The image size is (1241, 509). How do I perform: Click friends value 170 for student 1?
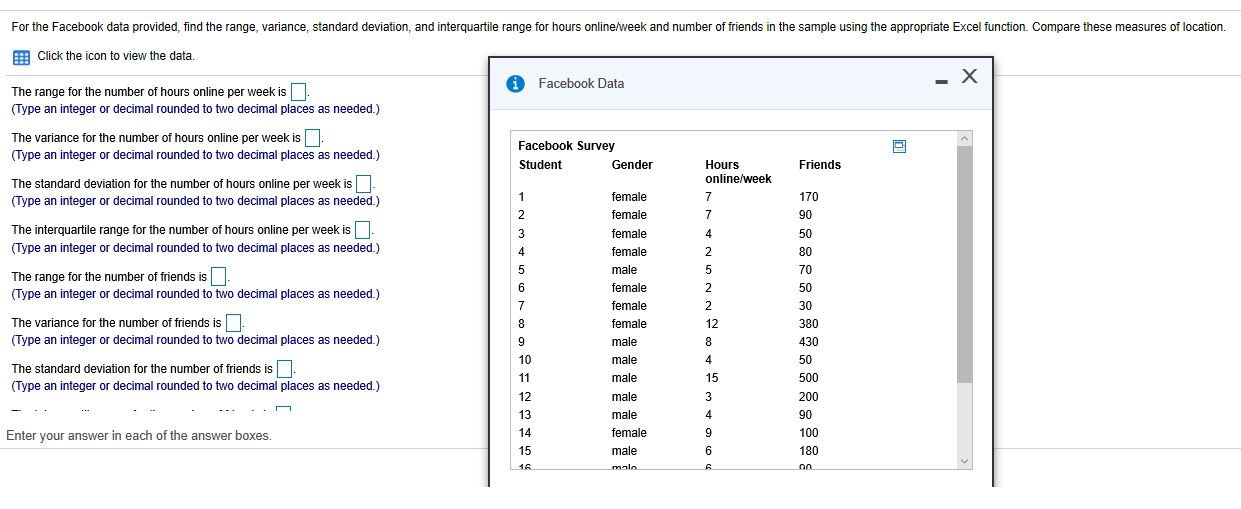(809, 197)
